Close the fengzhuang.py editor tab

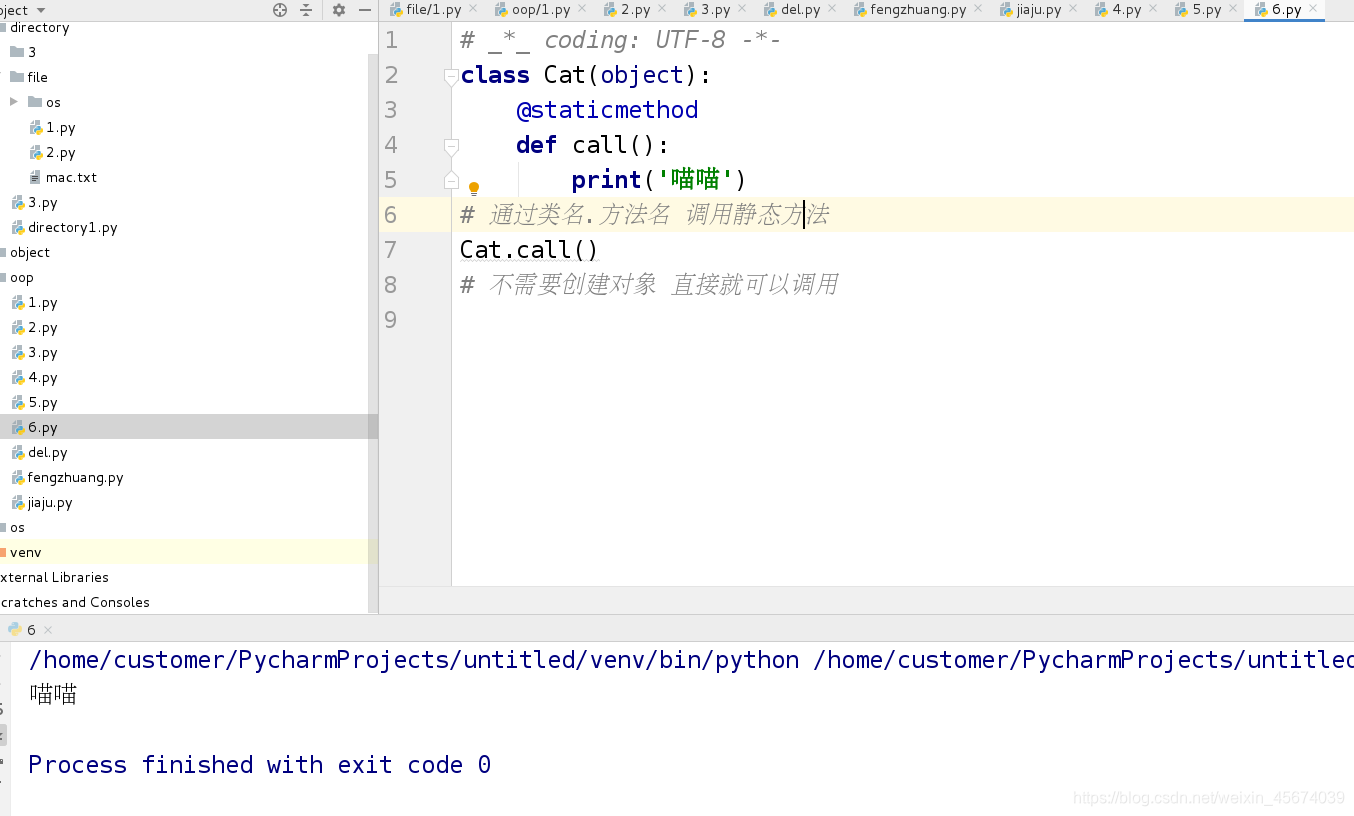[x=978, y=9]
